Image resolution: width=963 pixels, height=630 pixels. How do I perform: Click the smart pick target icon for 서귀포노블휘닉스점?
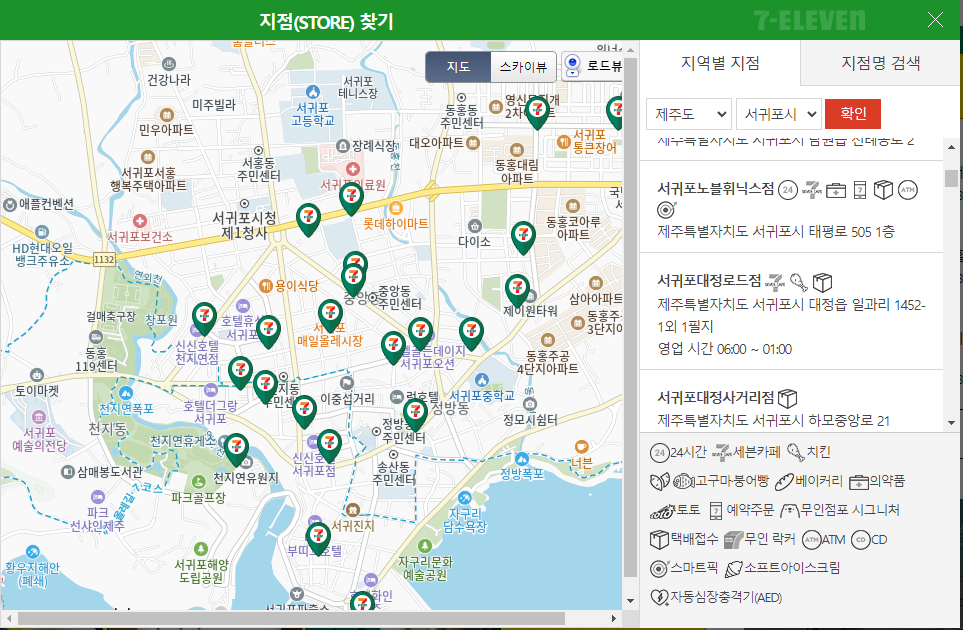666,209
